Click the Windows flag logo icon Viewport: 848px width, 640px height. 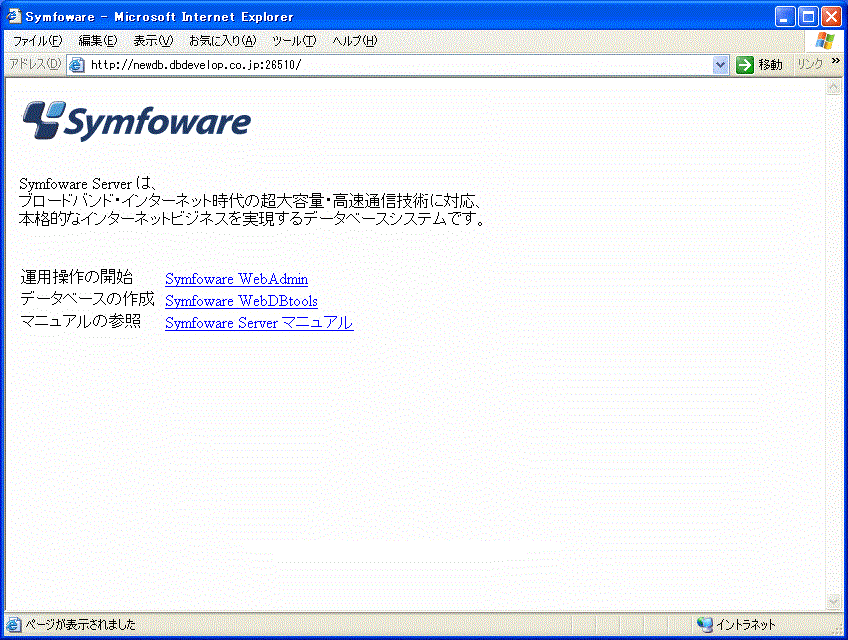825,41
